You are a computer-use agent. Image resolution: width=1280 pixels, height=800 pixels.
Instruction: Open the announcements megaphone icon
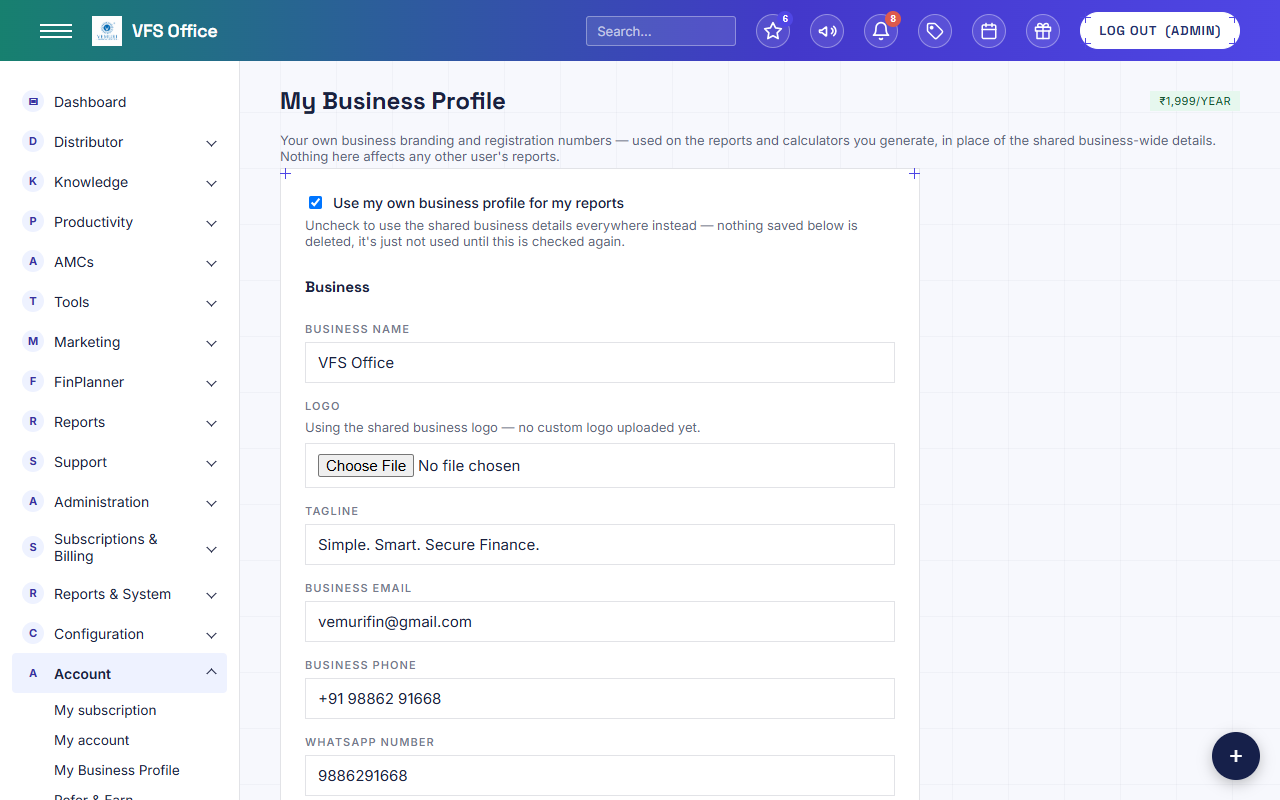click(x=827, y=31)
